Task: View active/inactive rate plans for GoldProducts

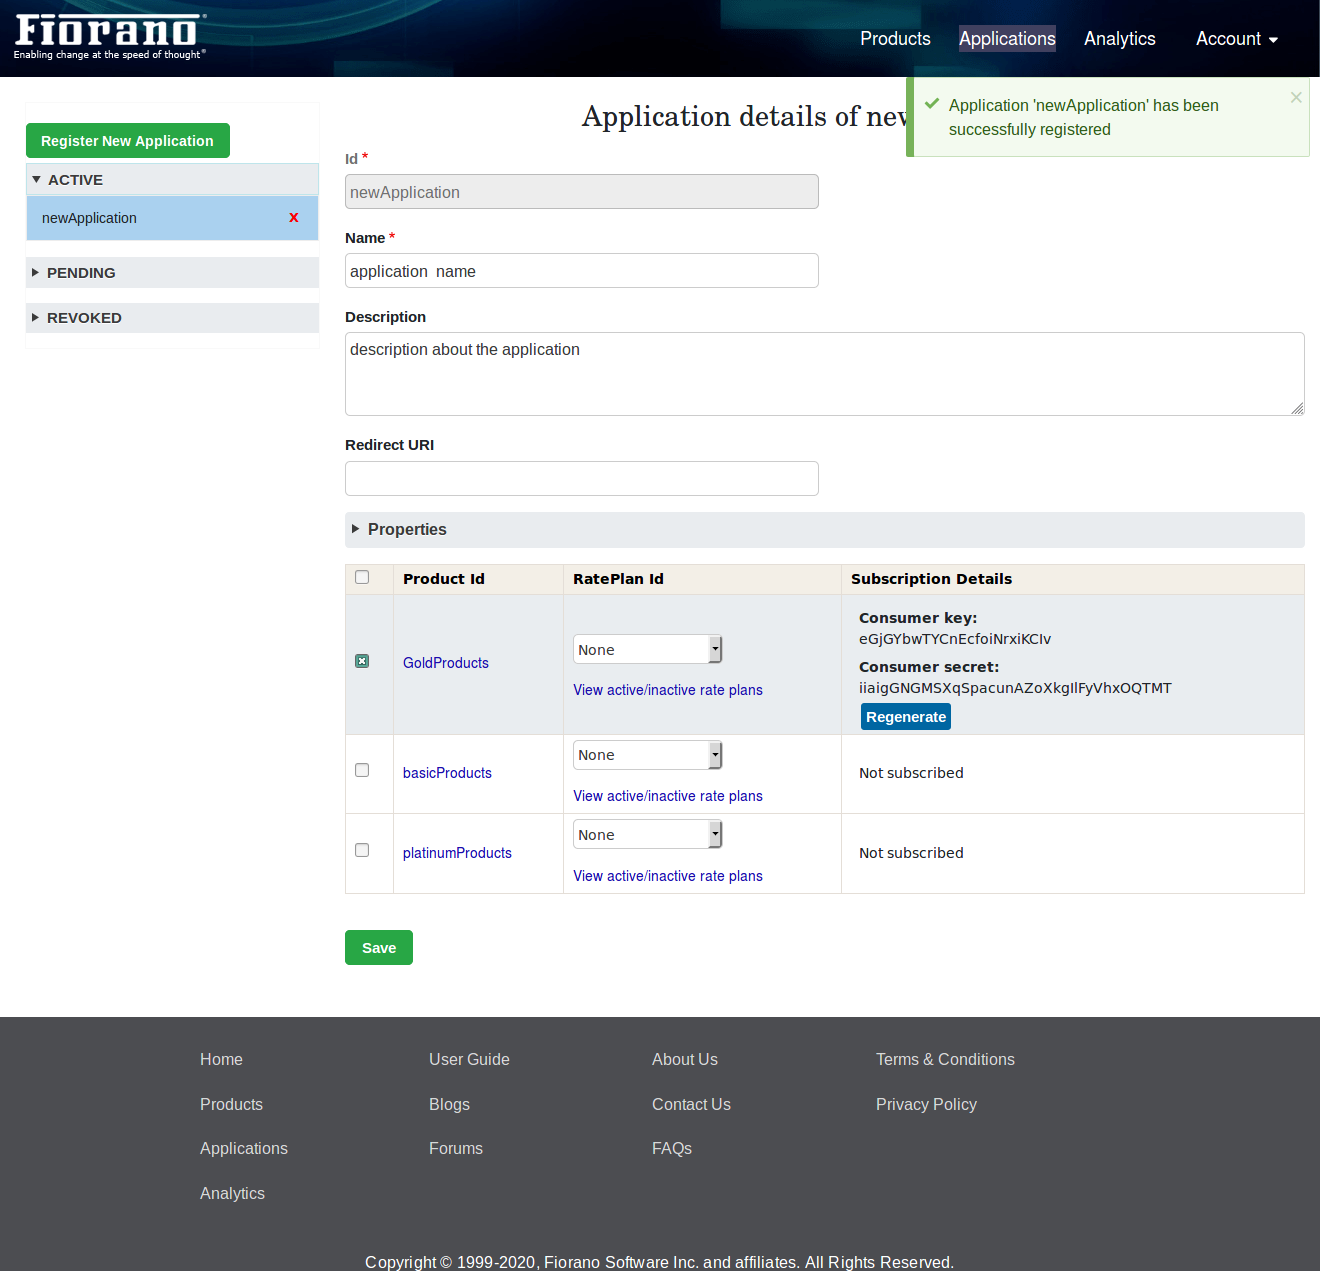Action: tap(668, 690)
